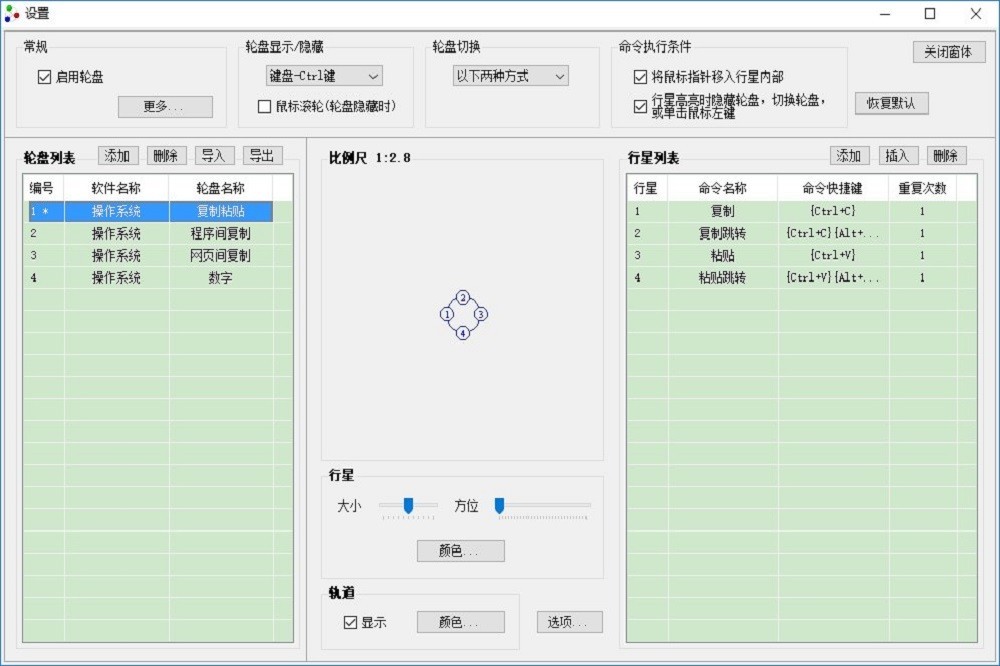Uncheck 将鼠标指针移入行星内部 option

click(x=640, y=77)
